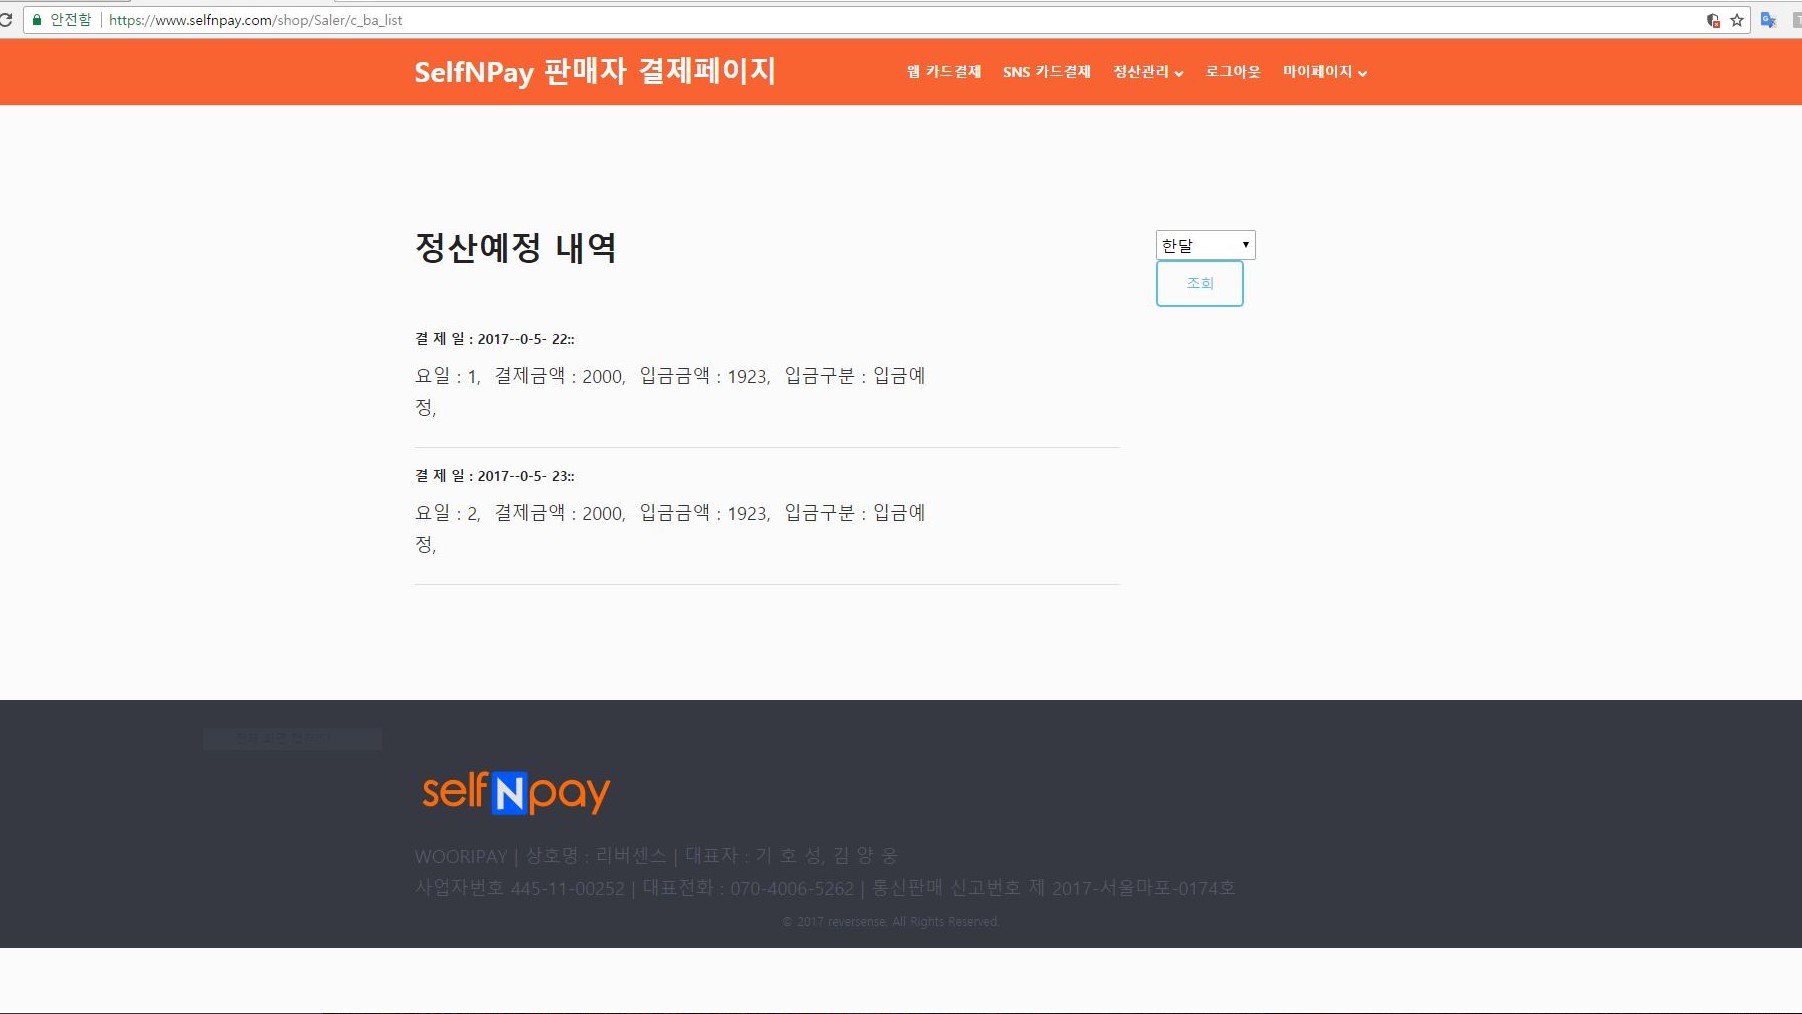Click the 로그아웃 link
This screenshot has width=1802, height=1014.
pyautogui.click(x=1233, y=72)
